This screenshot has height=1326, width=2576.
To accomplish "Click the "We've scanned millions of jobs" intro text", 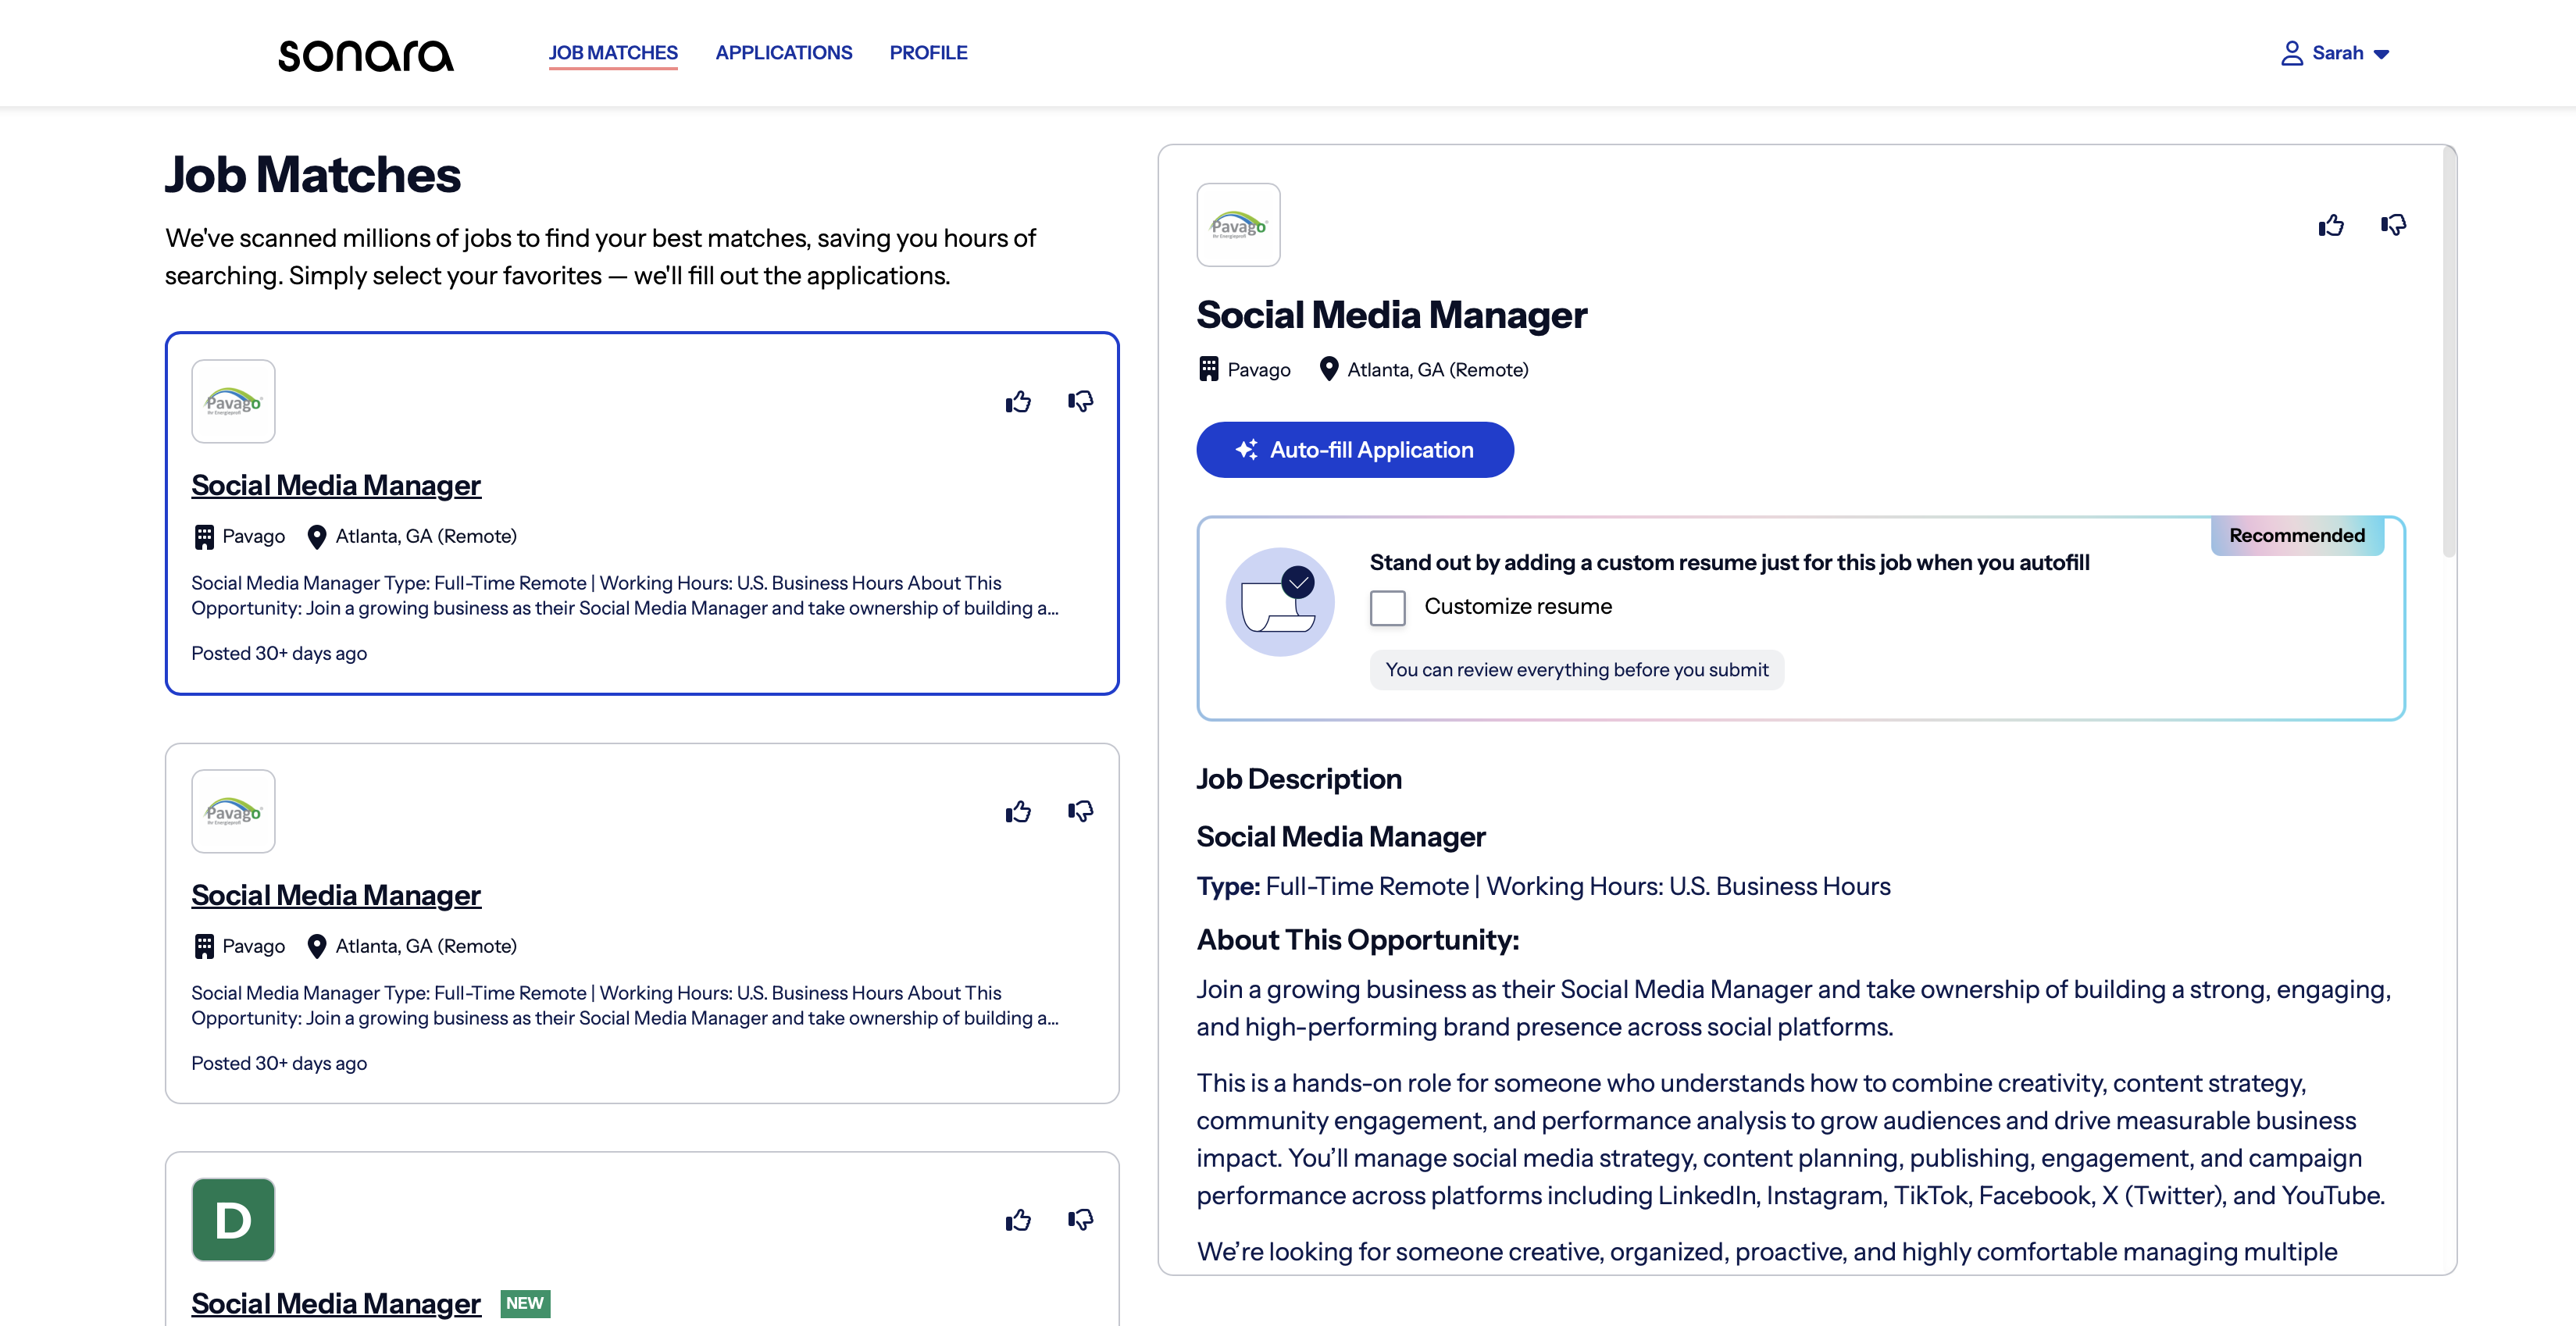I will (600, 257).
